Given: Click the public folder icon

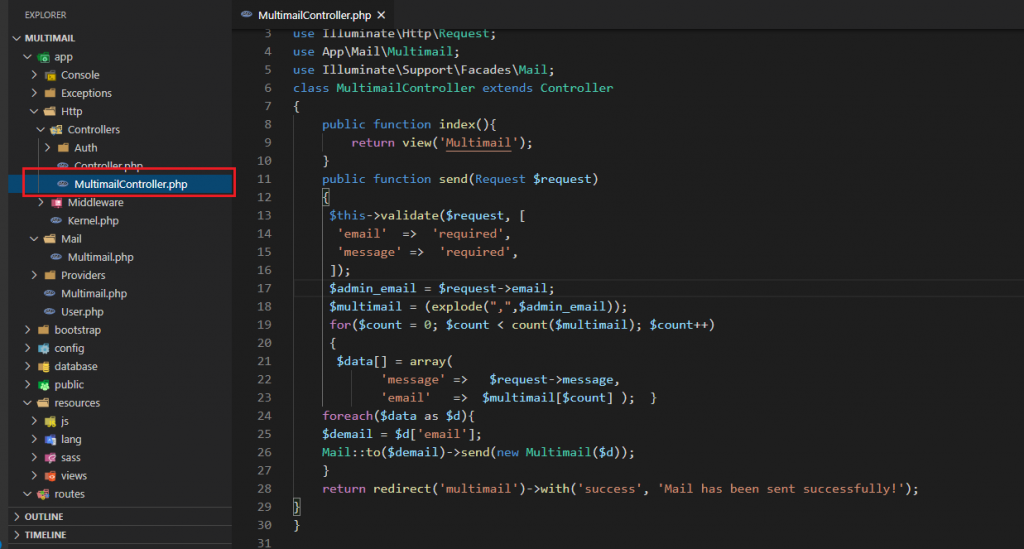Looking at the screenshot, I should (44, 385).
